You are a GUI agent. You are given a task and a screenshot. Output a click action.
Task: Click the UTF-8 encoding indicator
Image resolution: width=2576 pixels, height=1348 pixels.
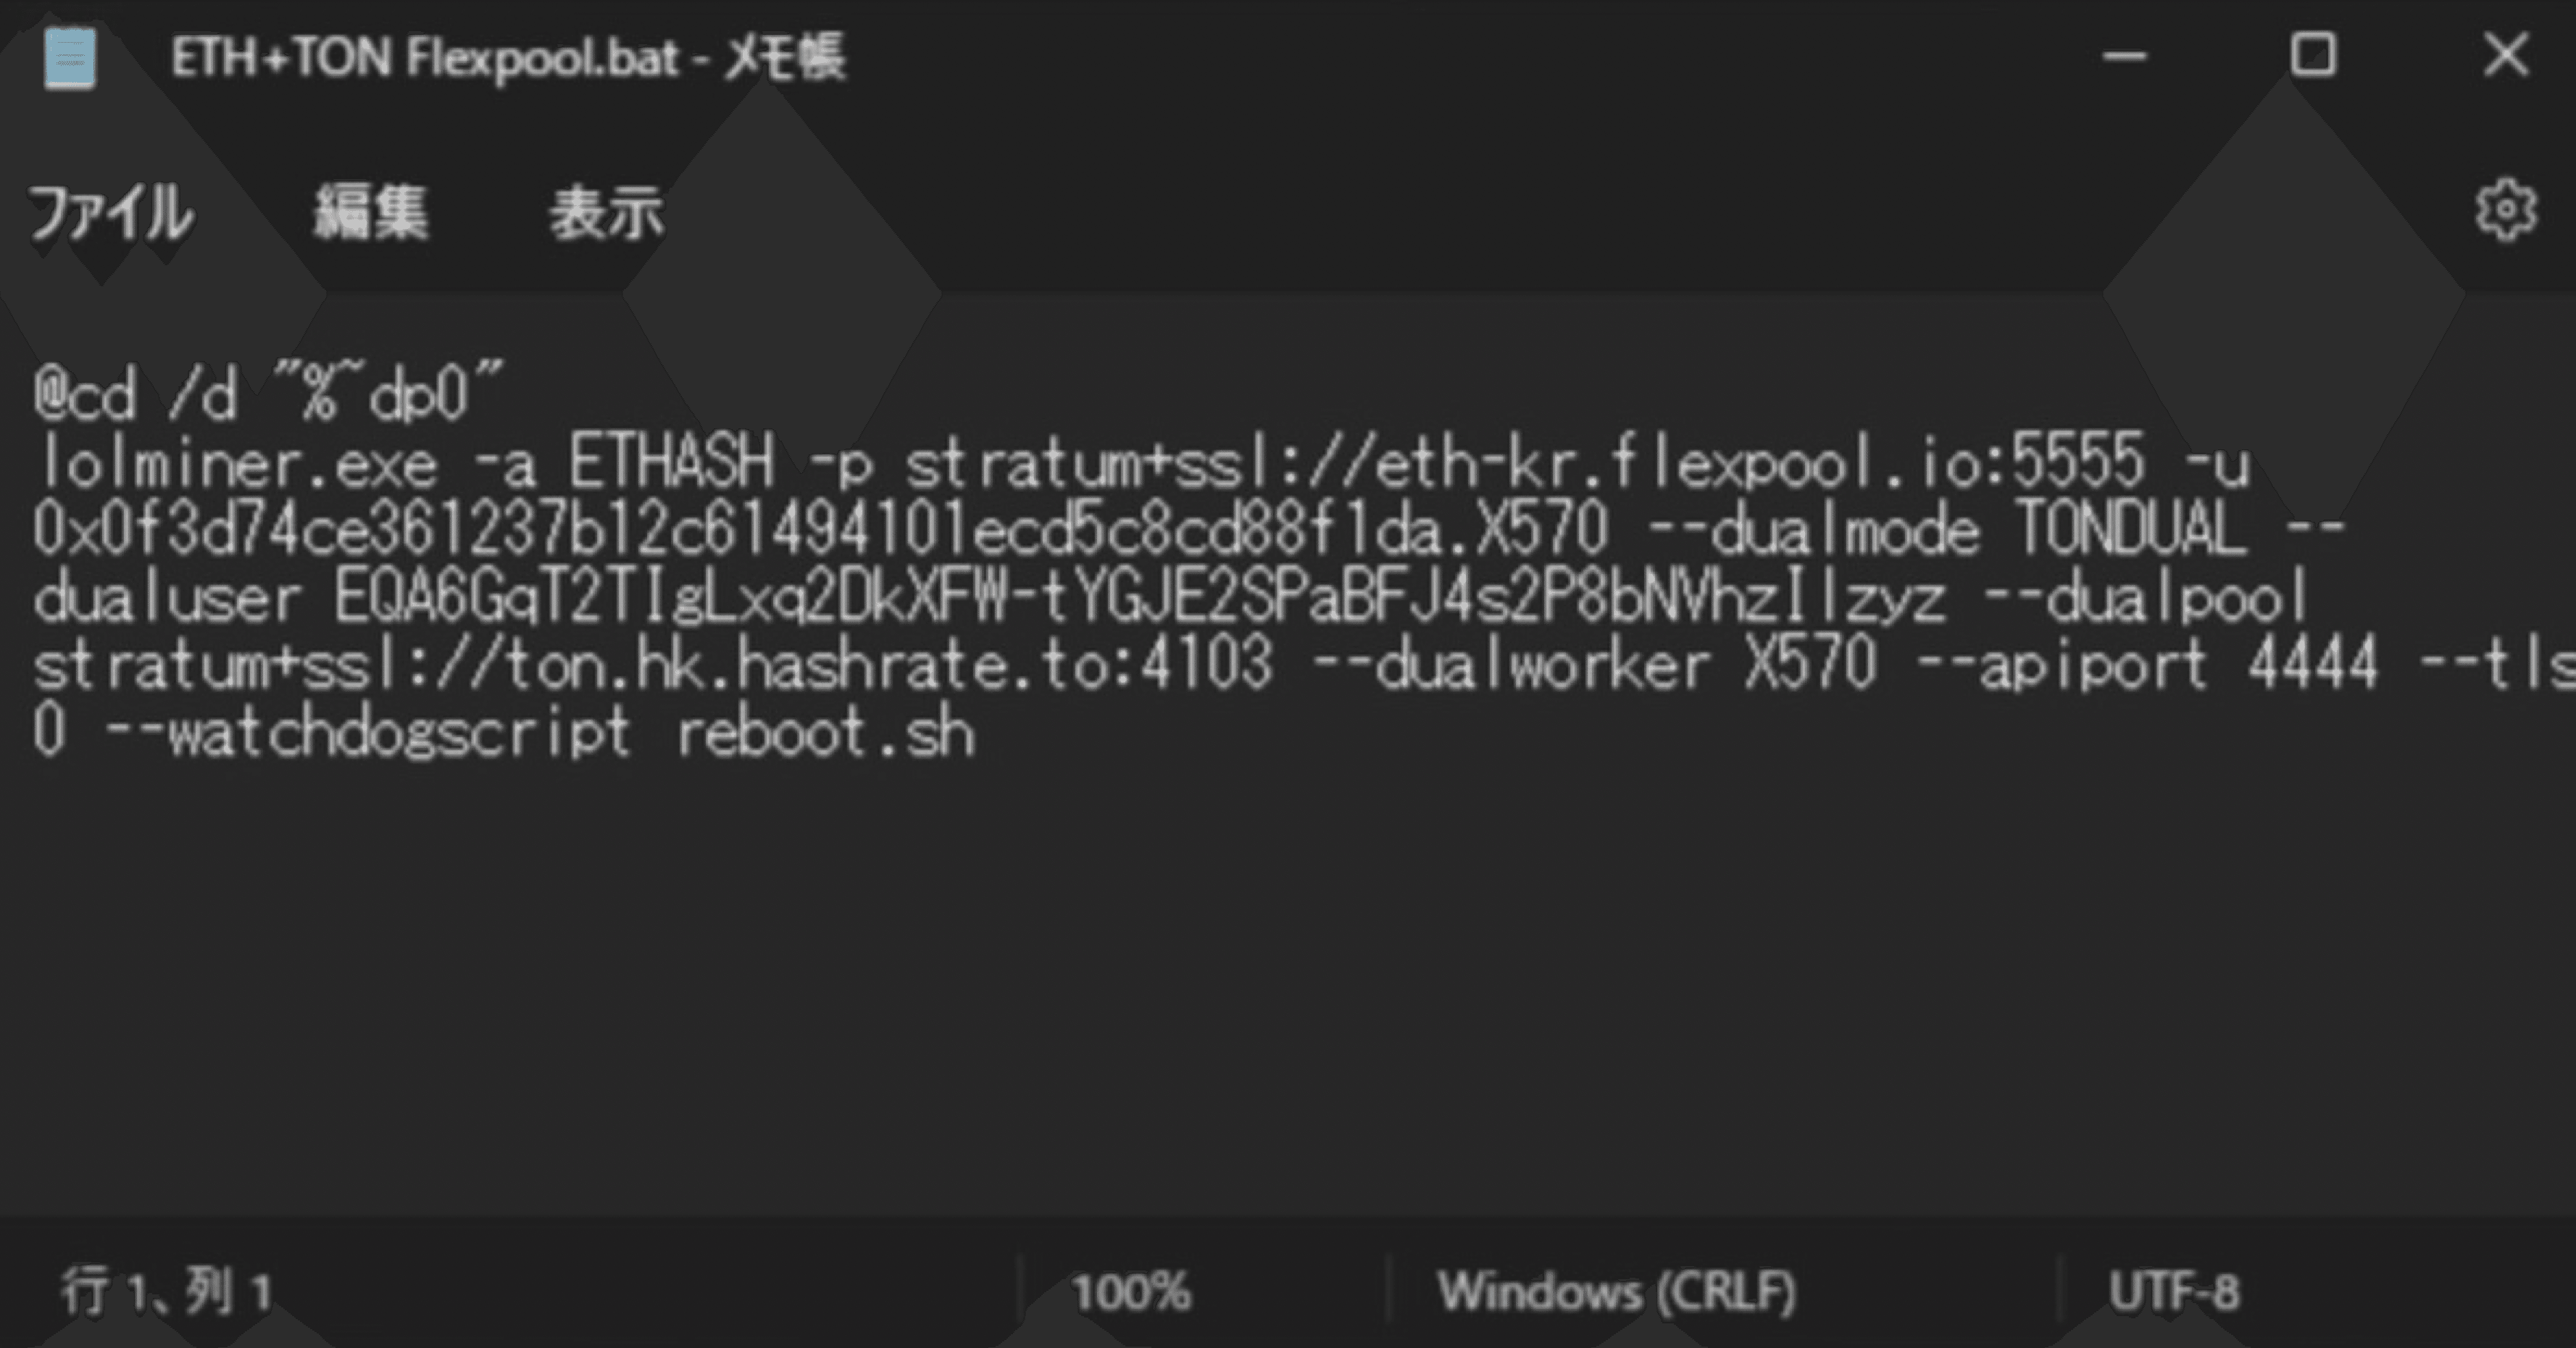click(2177, 1292)
